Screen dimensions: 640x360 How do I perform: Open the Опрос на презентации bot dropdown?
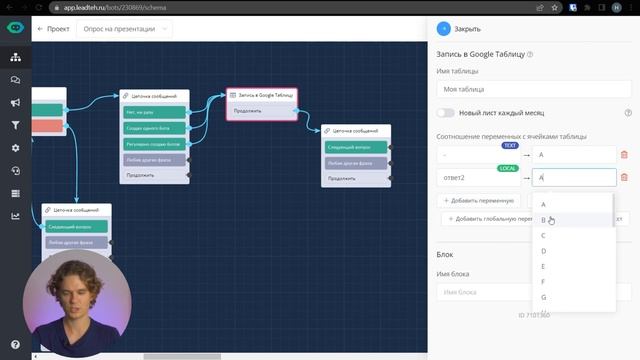click(124, 29)
